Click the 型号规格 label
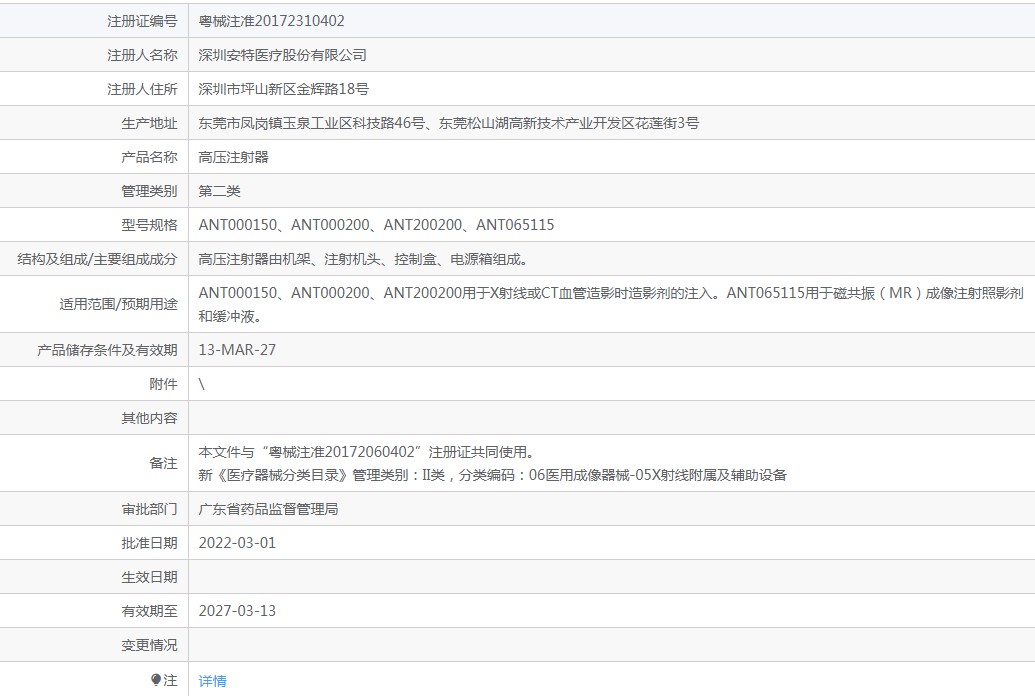Image resolution: width=1035 pixels, height=696 pixels. 149,225
